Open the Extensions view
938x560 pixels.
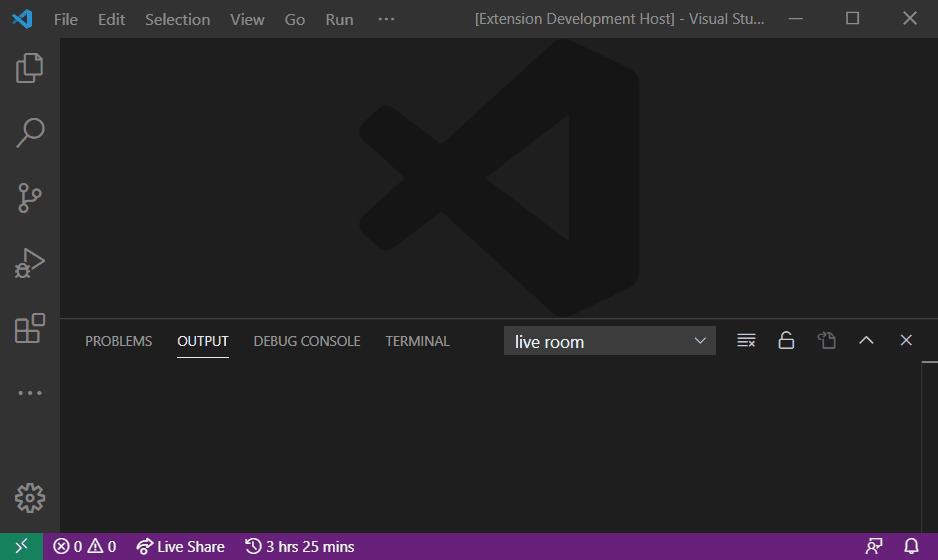pyautogui.click(x=29, y=328)
